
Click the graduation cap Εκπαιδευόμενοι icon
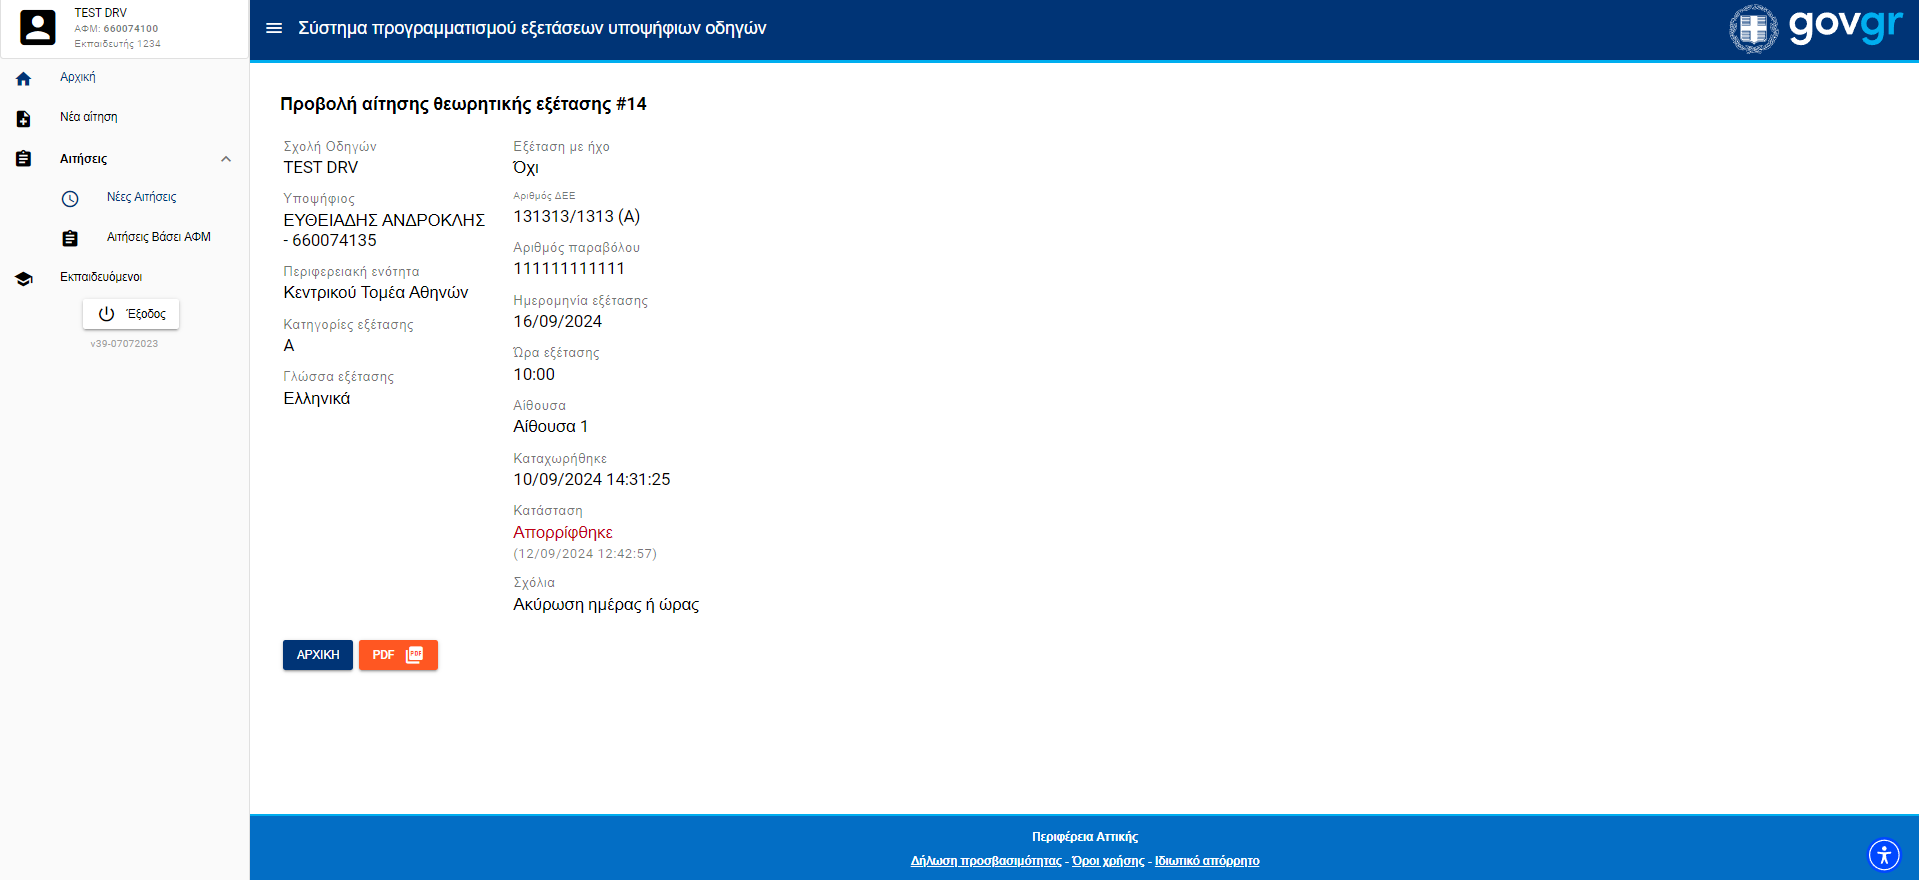pyautogui.click(x=24, y=279)
